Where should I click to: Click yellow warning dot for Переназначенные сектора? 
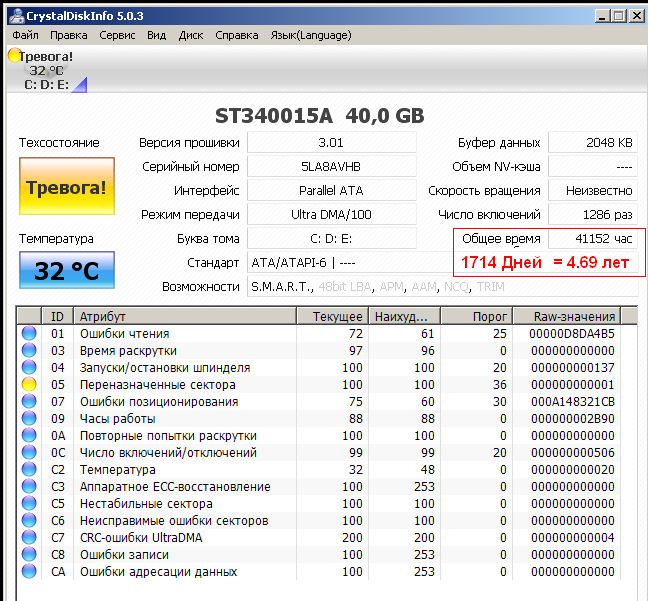[x=29, y=384]
